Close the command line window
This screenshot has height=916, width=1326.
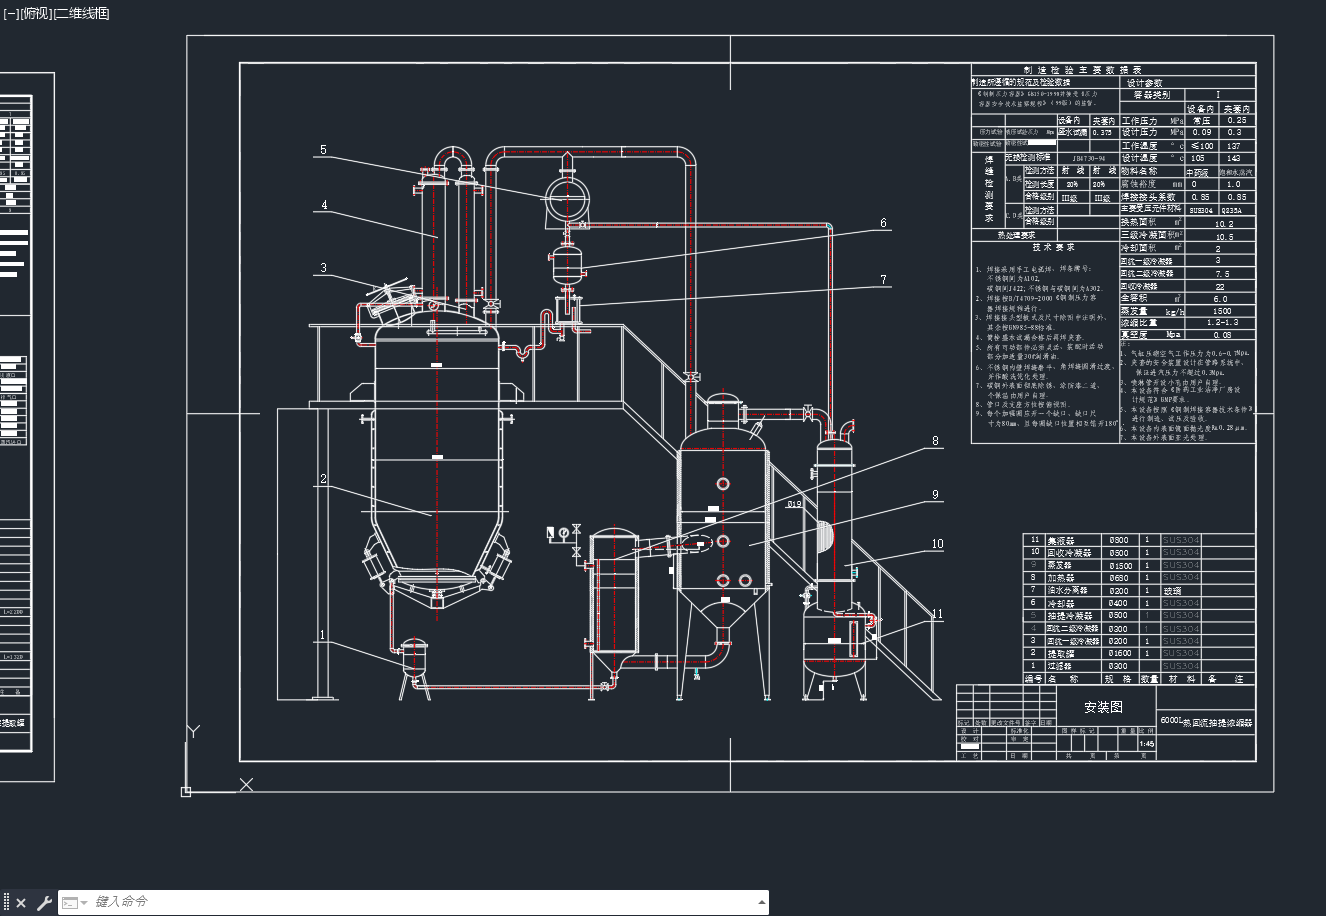point(21,903)
